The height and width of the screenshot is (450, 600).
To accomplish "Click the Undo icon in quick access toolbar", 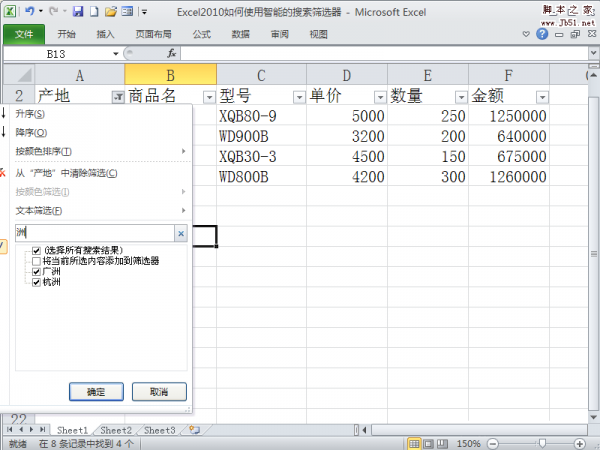I will coord(29,11).
